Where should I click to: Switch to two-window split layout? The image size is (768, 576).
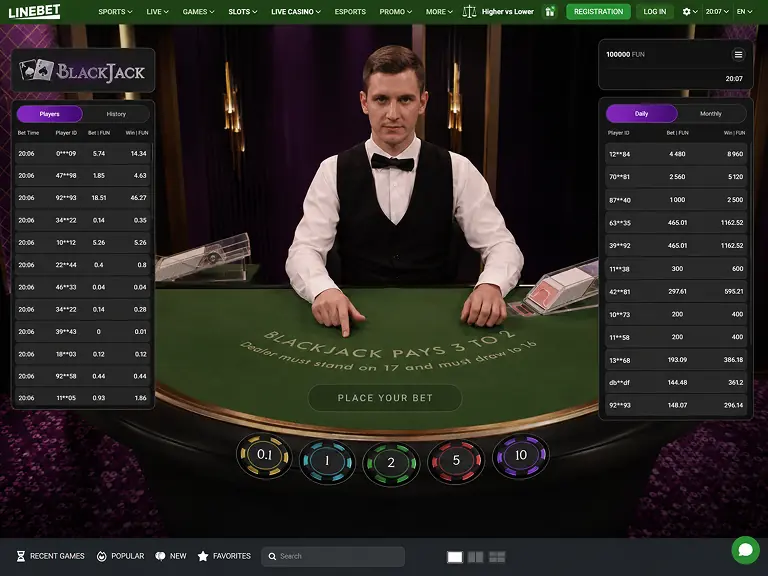(x=476, y=557)
